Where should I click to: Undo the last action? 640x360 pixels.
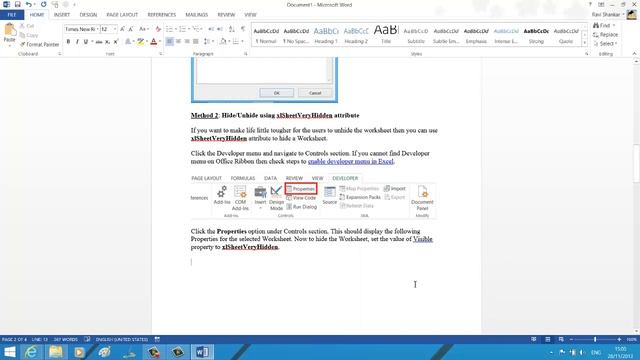28,4
